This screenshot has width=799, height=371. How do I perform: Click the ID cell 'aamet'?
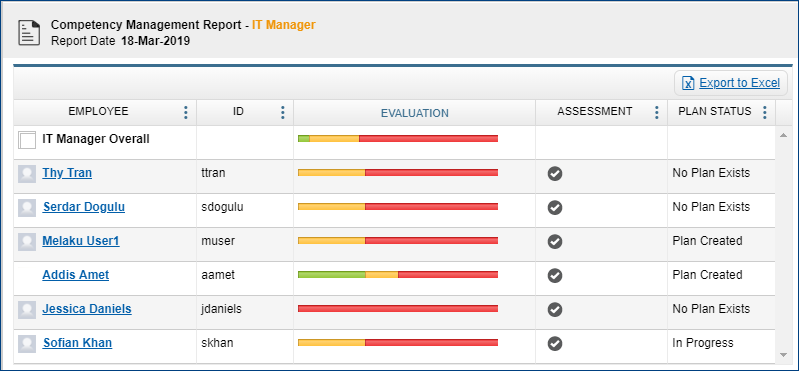(219, 275)
